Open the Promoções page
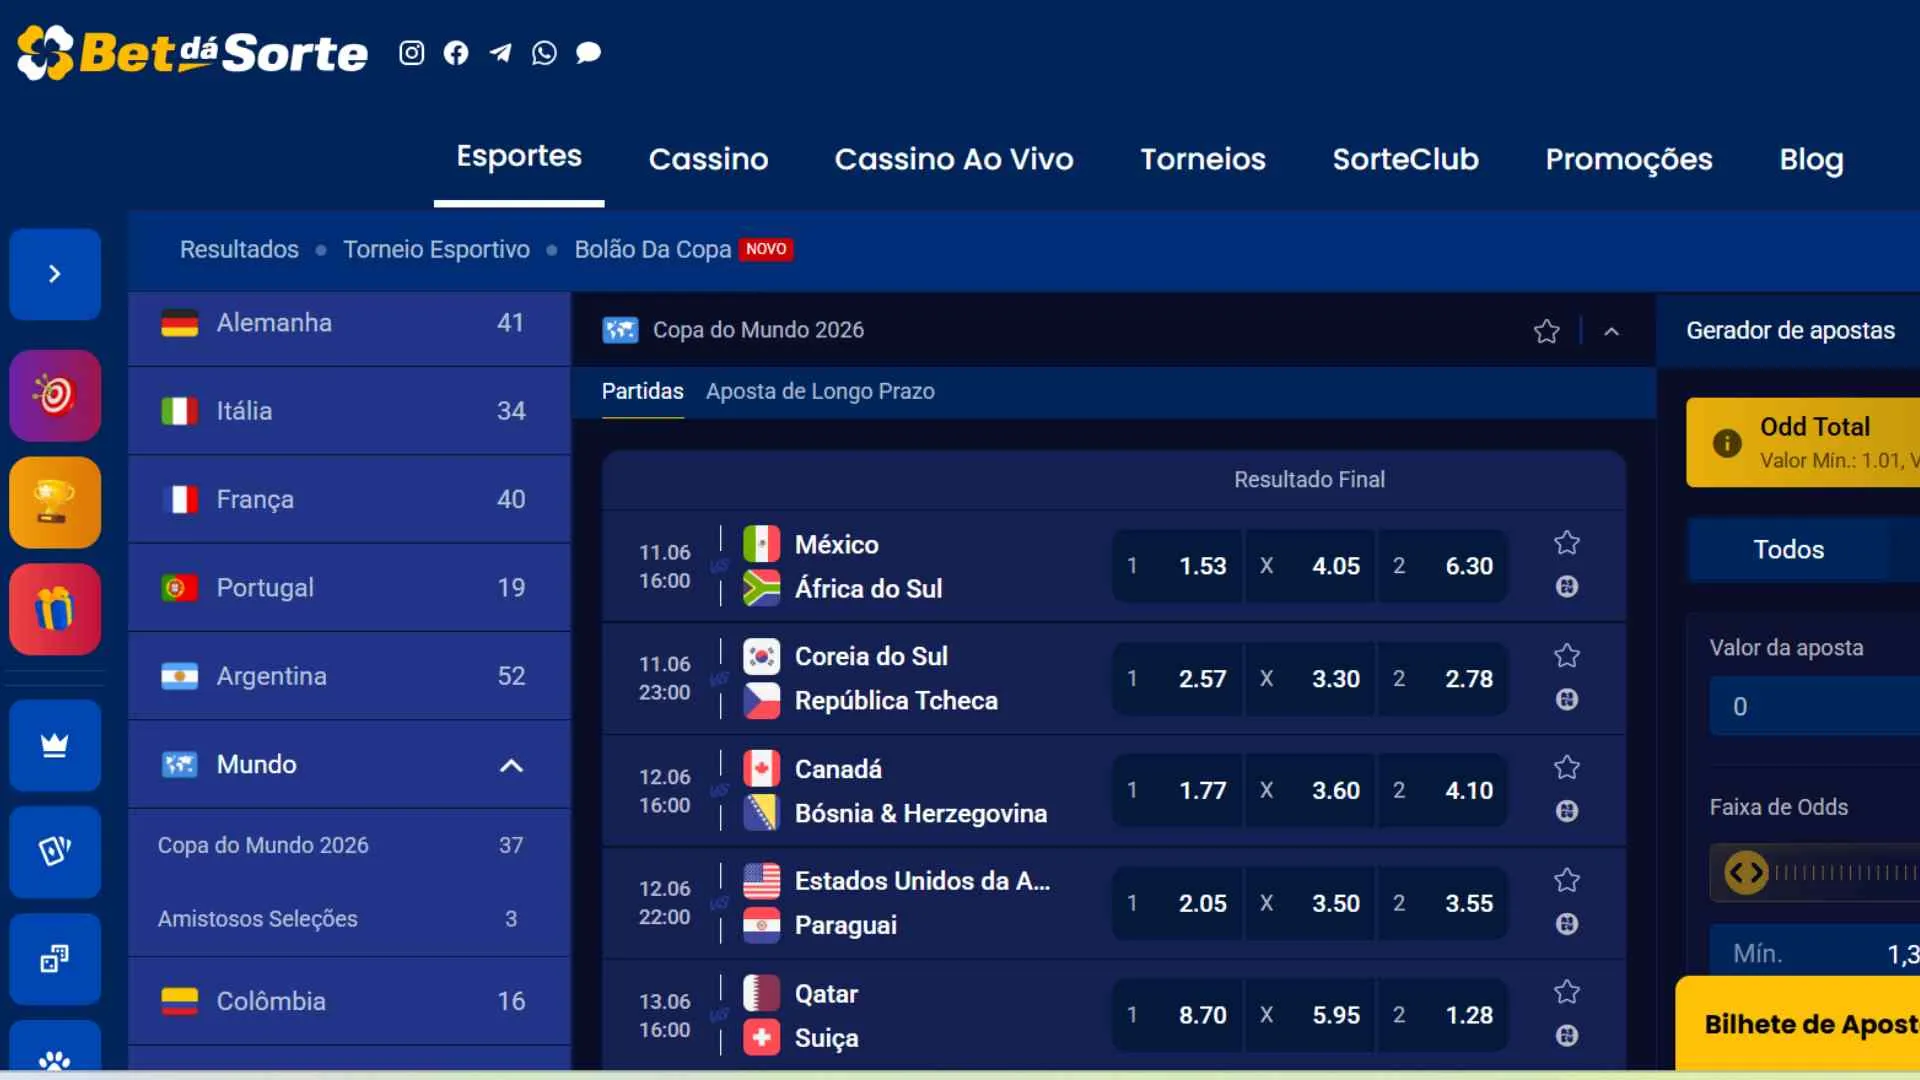The image size is (1920, 1080). [x=1629, y=159]
